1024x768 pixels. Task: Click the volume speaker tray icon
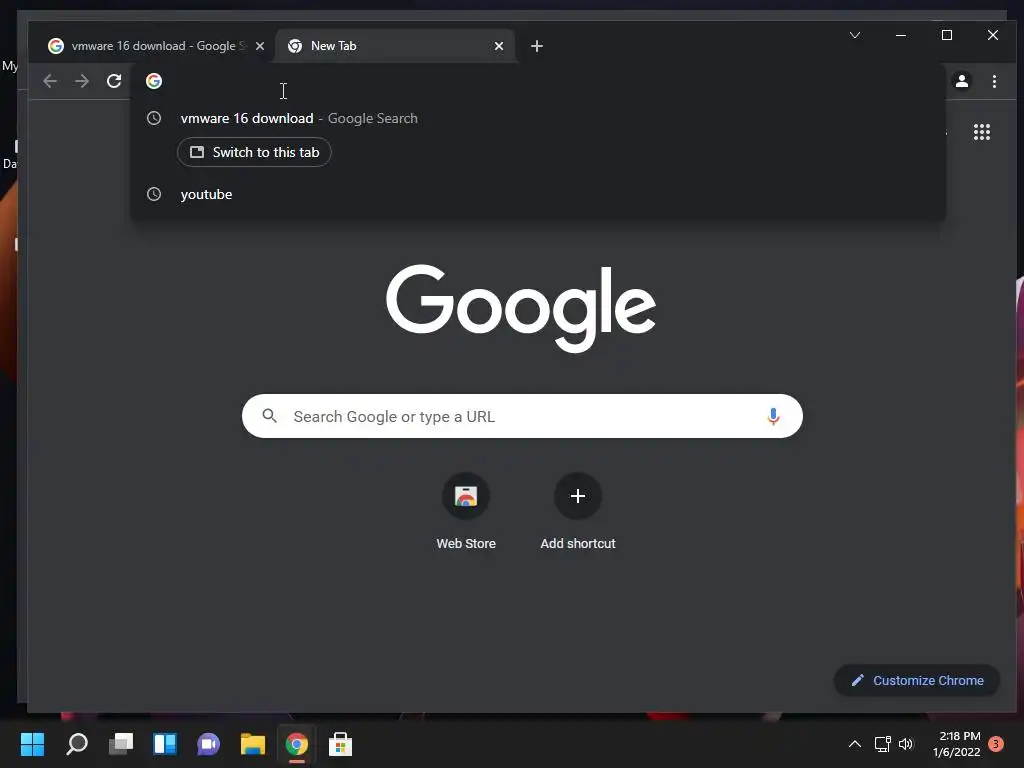(906, 744)
